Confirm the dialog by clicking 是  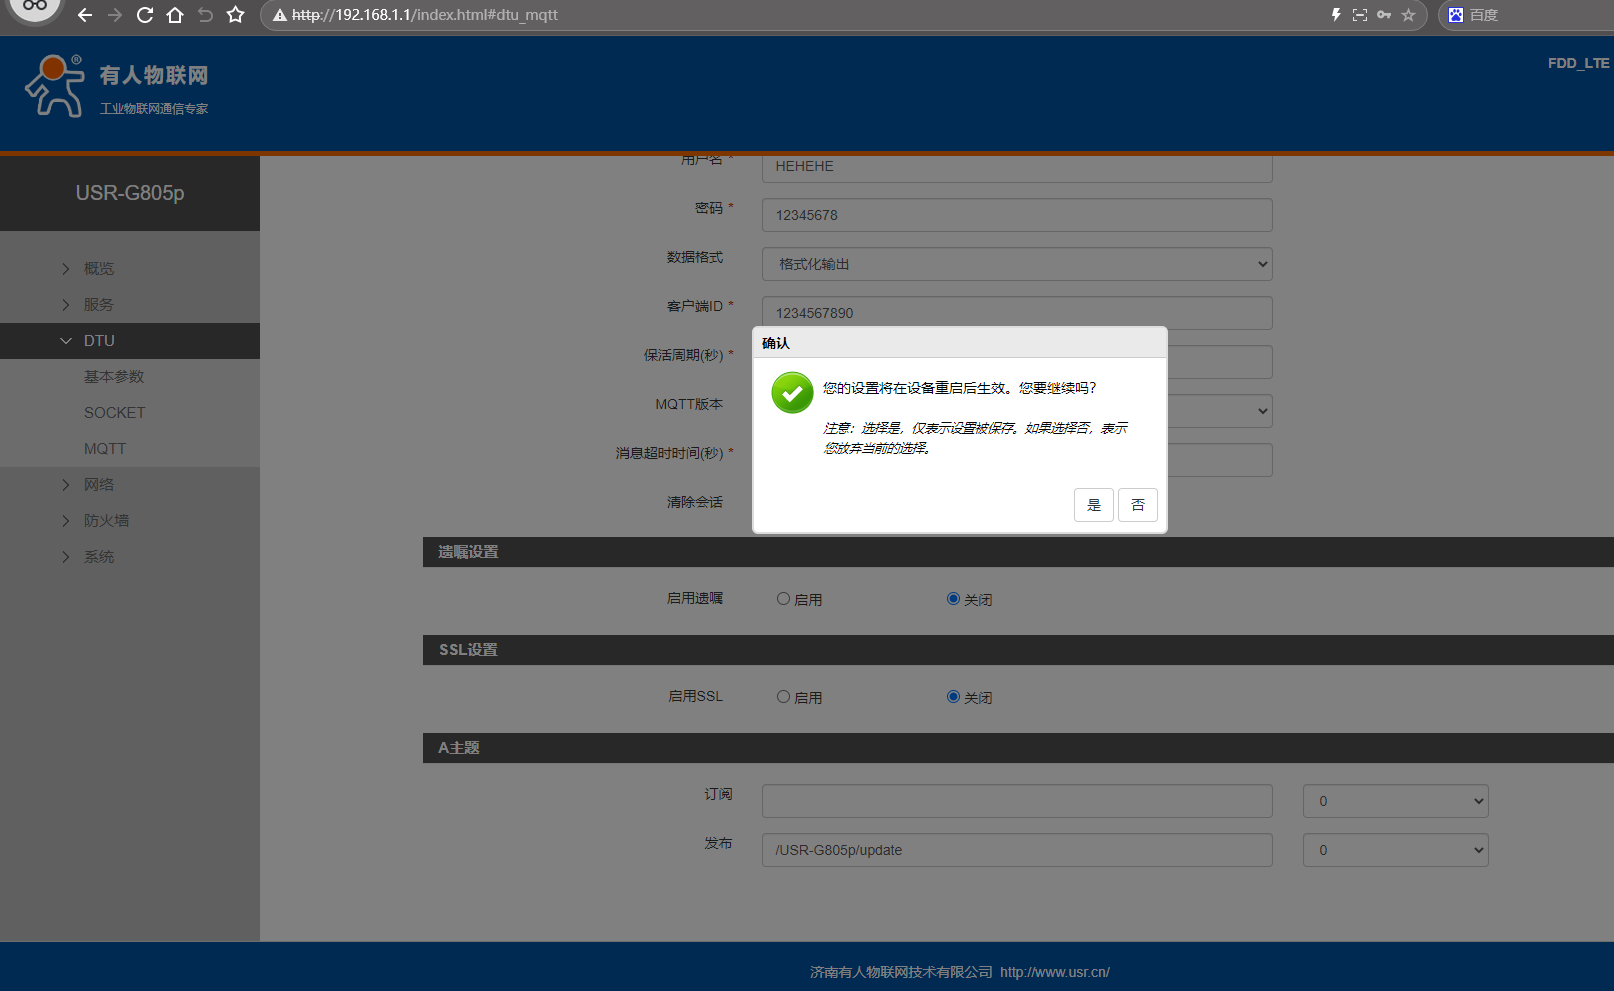(1093, 505)
